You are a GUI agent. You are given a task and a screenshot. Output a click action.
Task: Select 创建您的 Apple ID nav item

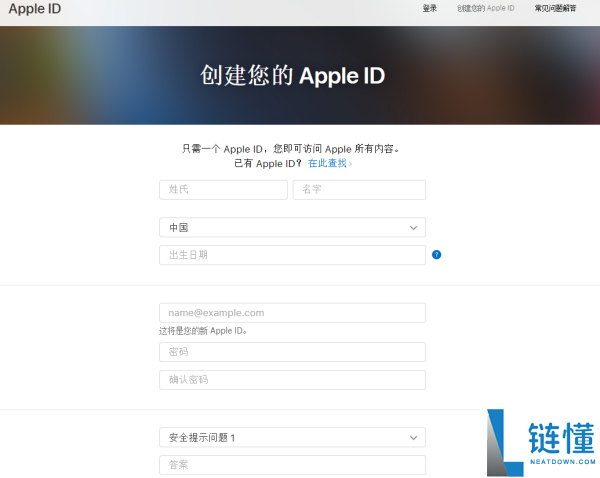486,8
